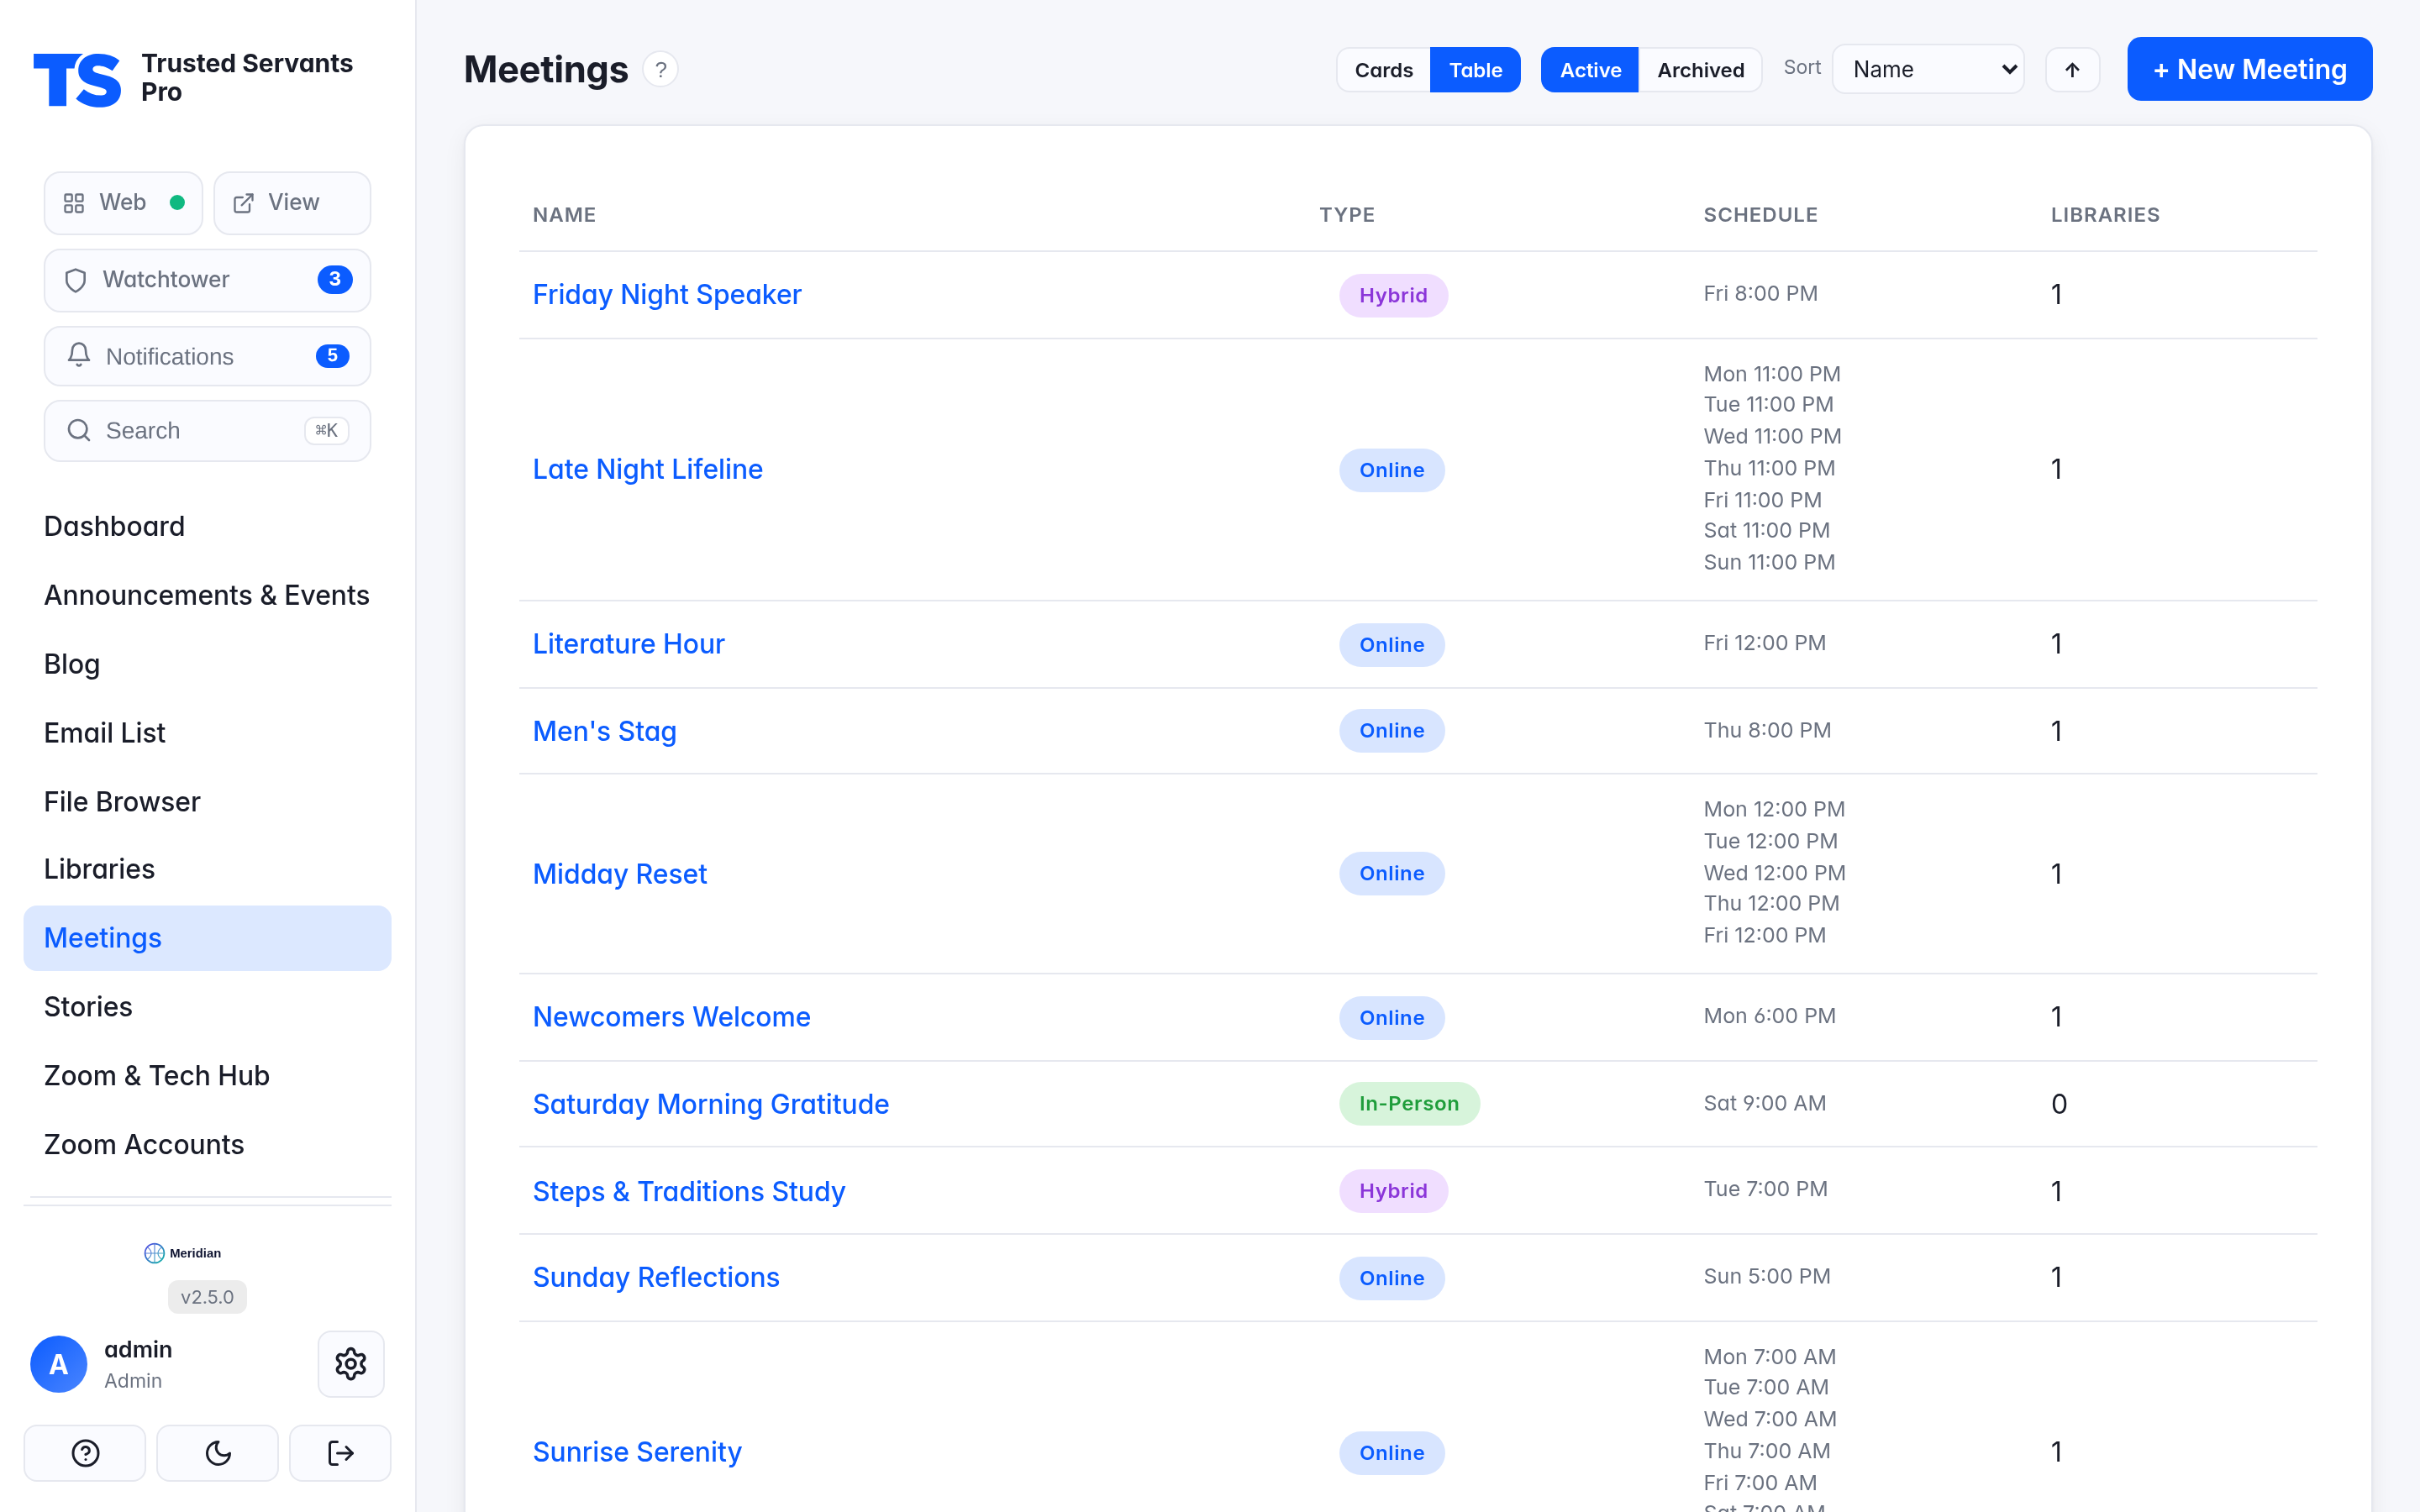The width and height of the screenshot is (2420, 1512).
Task: Open Watchtower with shield icon
Action: (x=207, y=280)
